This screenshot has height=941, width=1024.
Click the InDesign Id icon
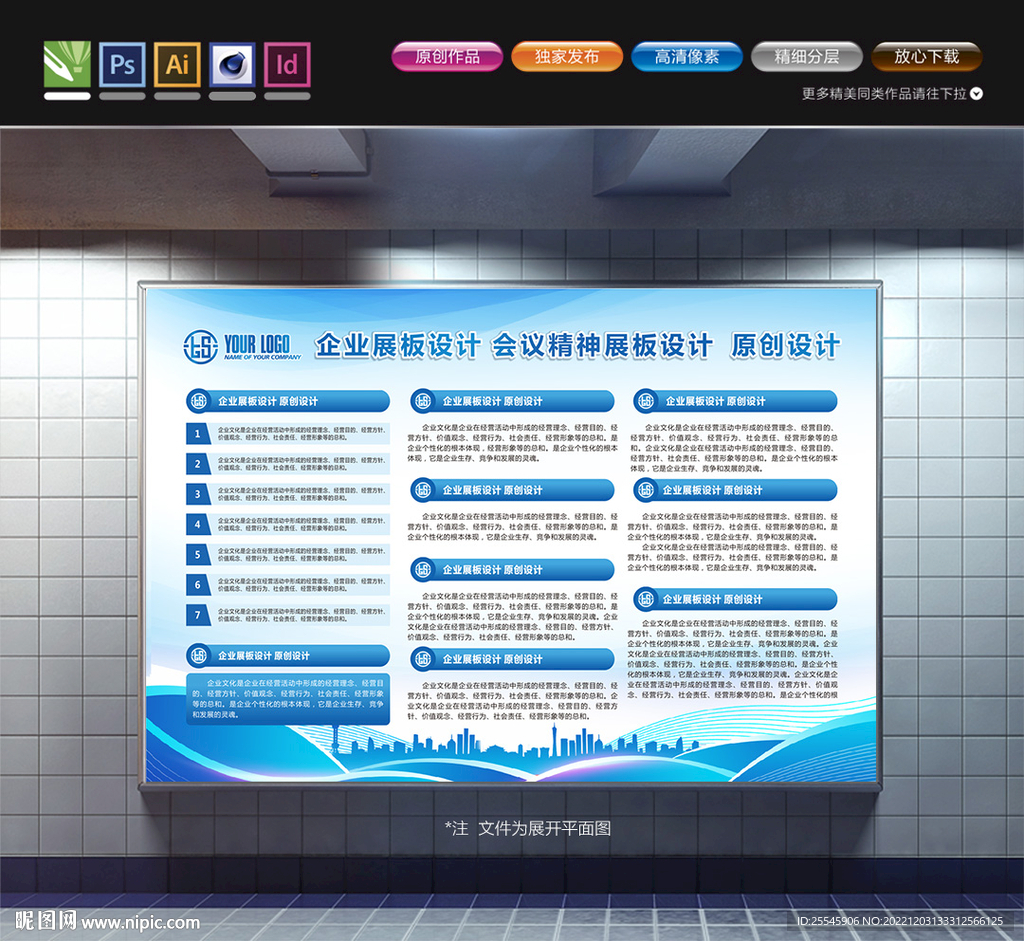pyautogui.click(x=287, y=64)
